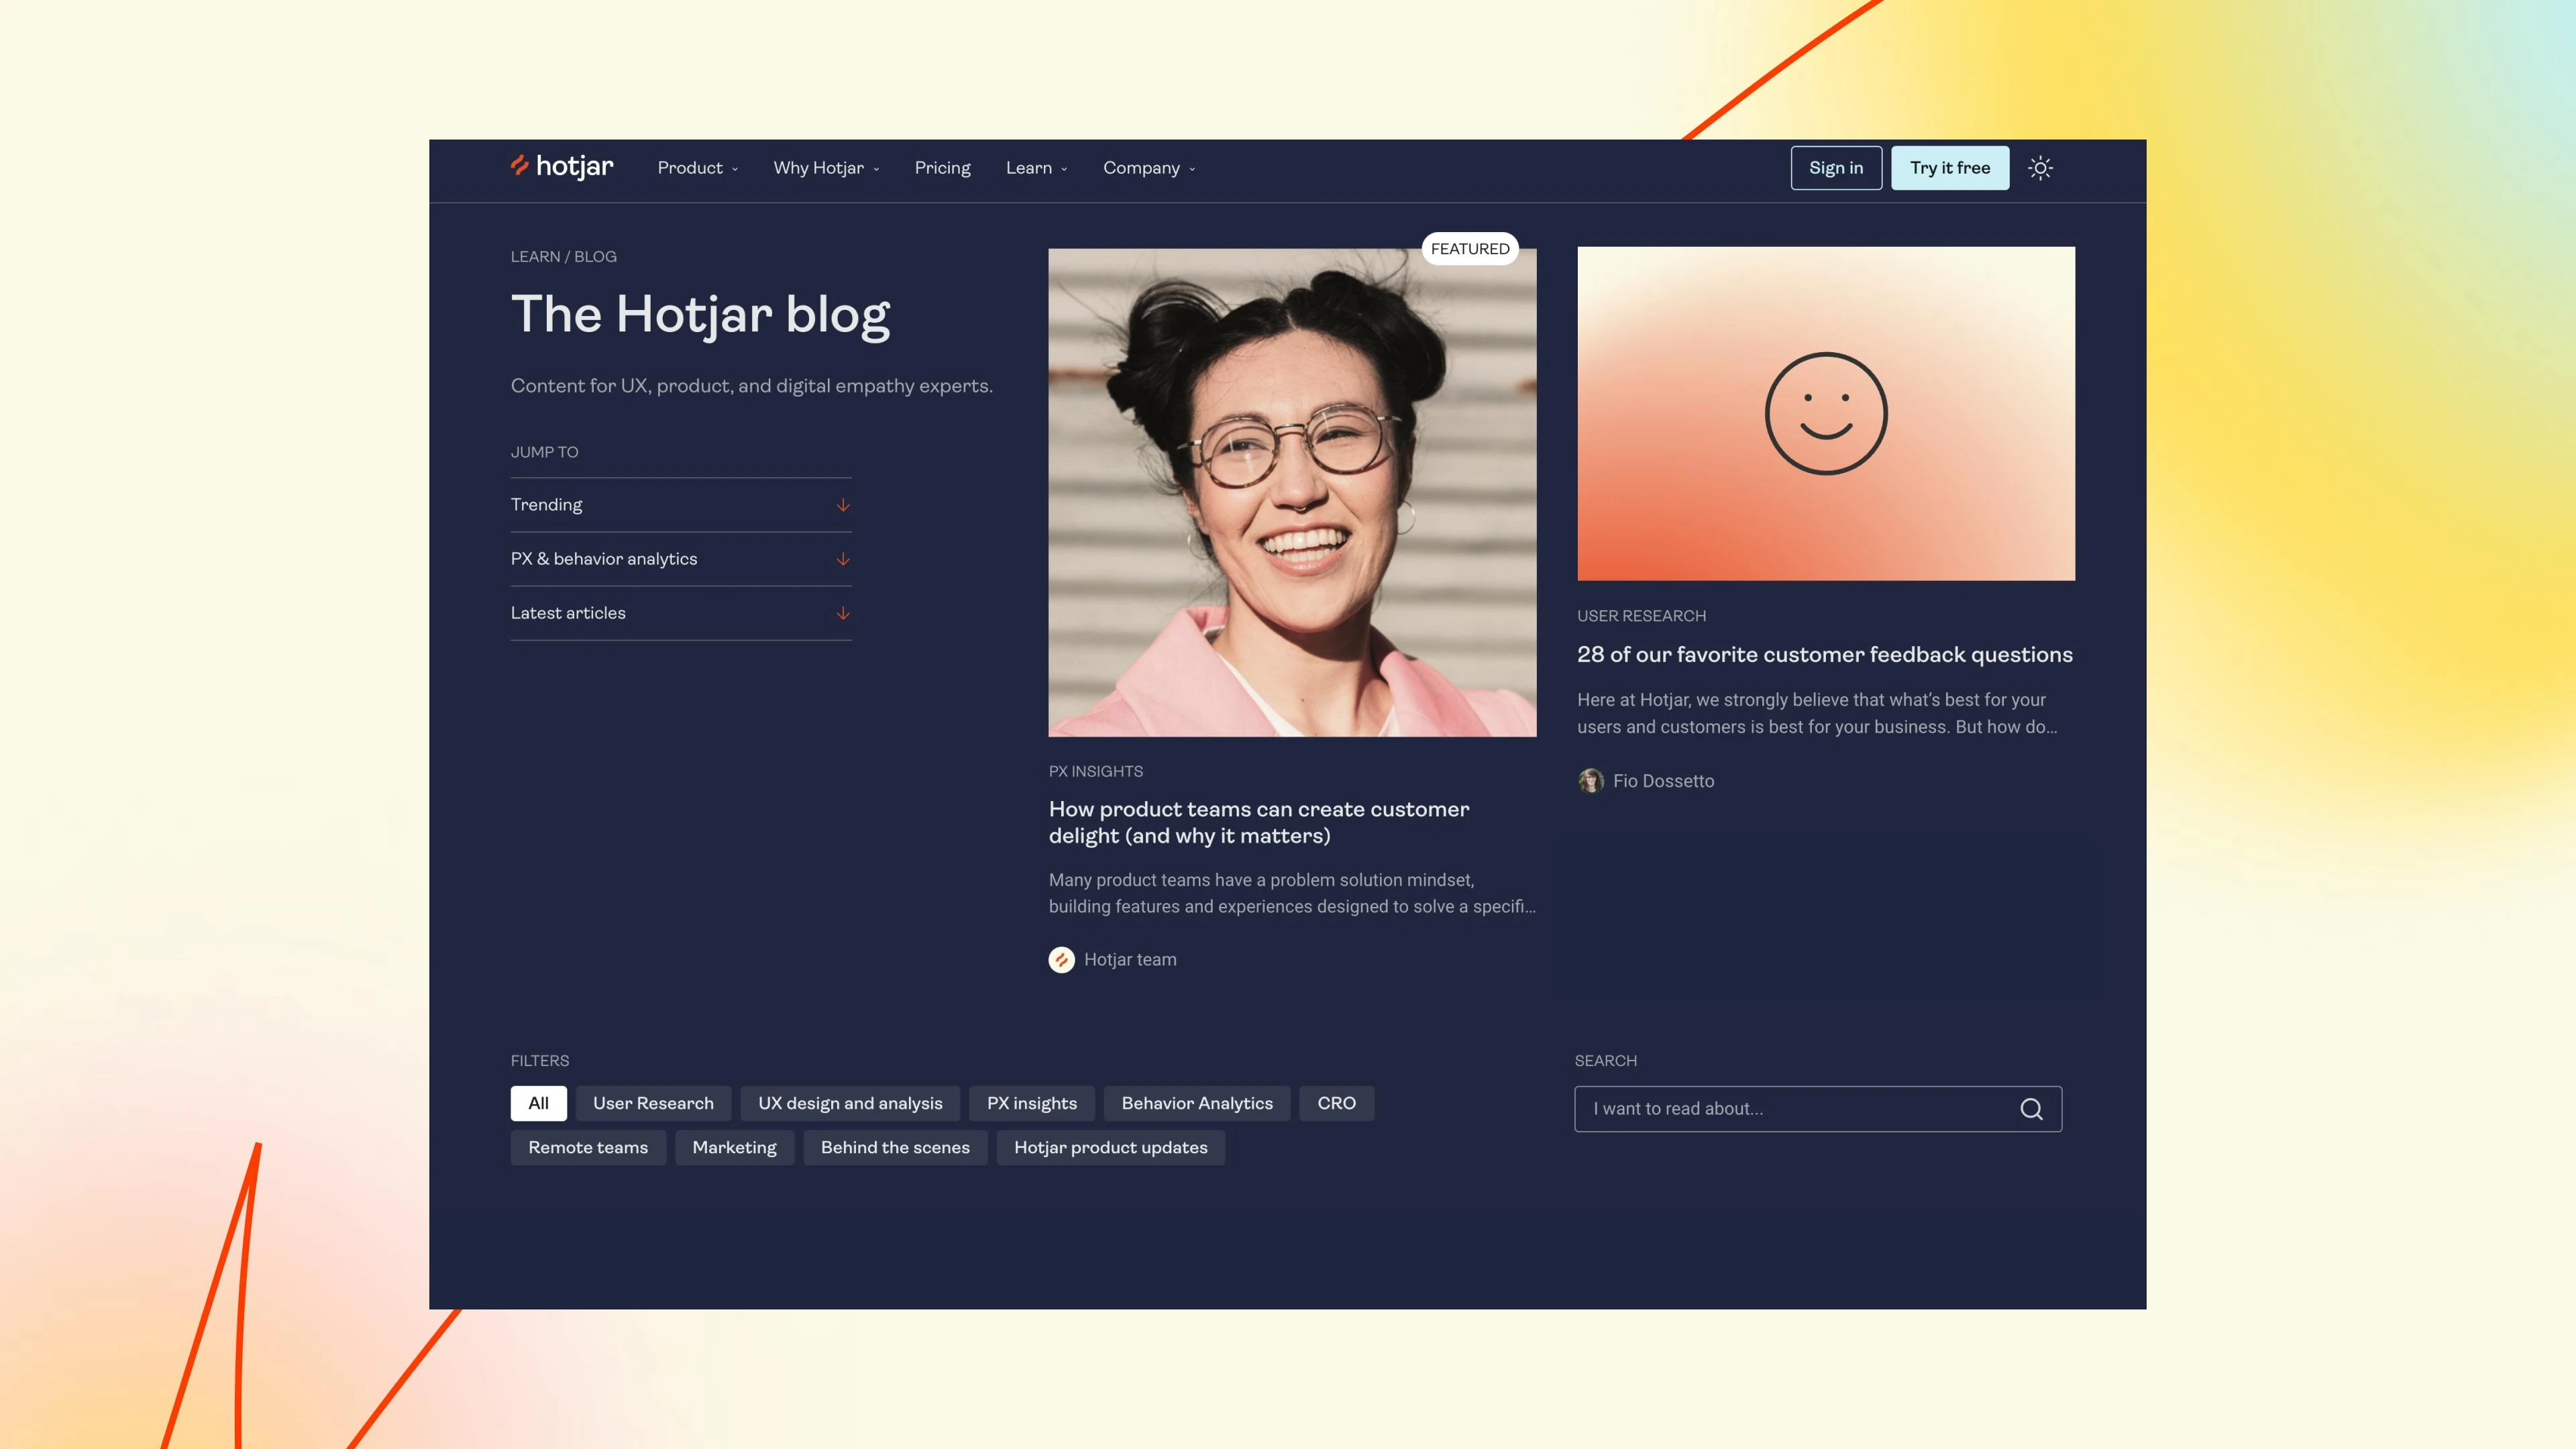Click the search input field
2576x1449 pixels.
pyautogui.click(x=1818, y=1109)
